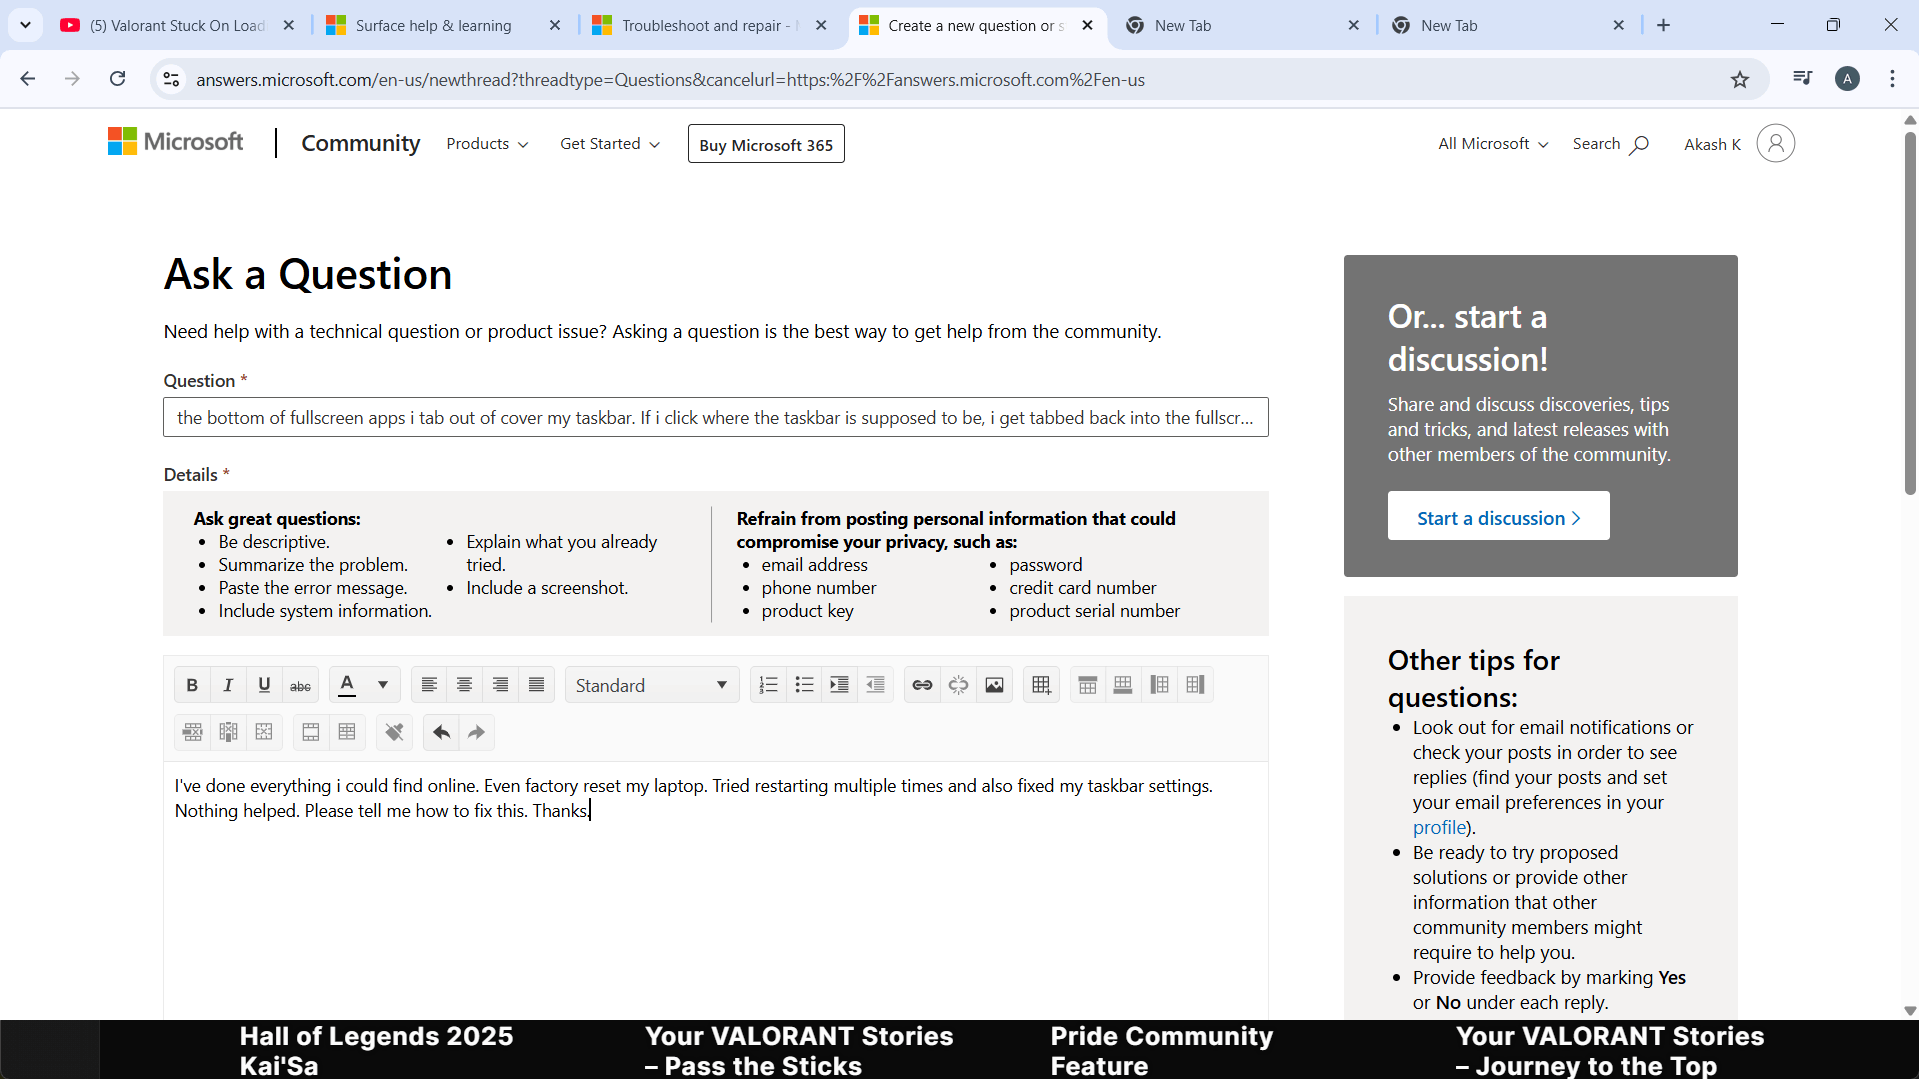This screenshot has height=1079, width=1919.
Task: Insert a hyperlink into the details
Action: [x=921, y=684]
